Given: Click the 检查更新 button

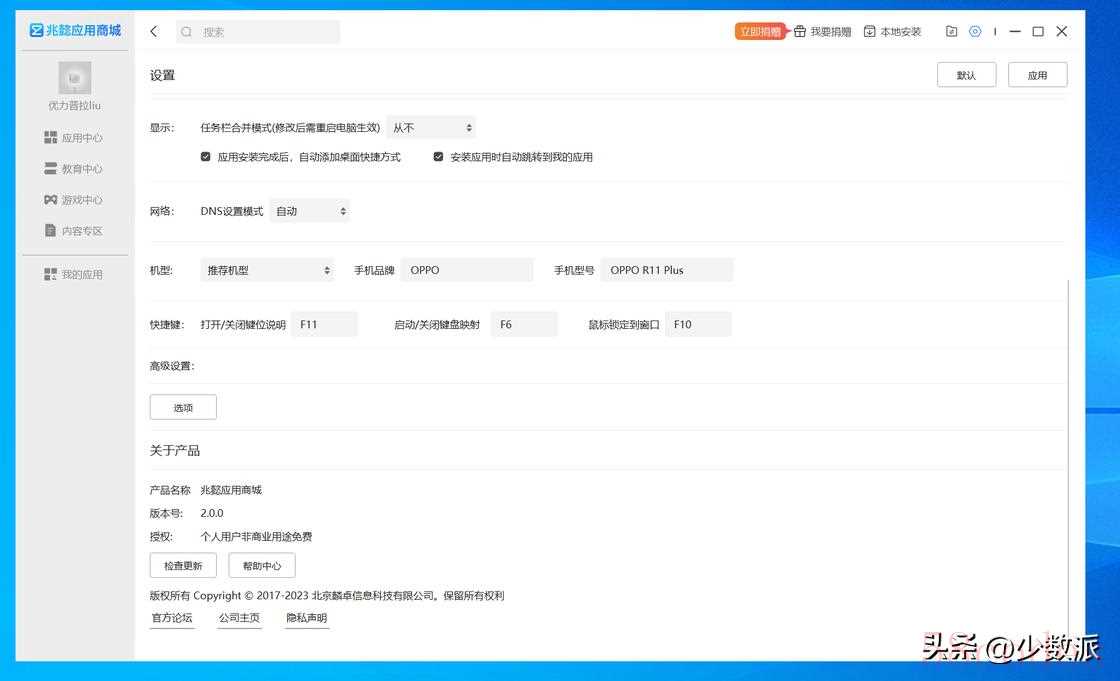Looking at the screenshot, I should [183, 566].
